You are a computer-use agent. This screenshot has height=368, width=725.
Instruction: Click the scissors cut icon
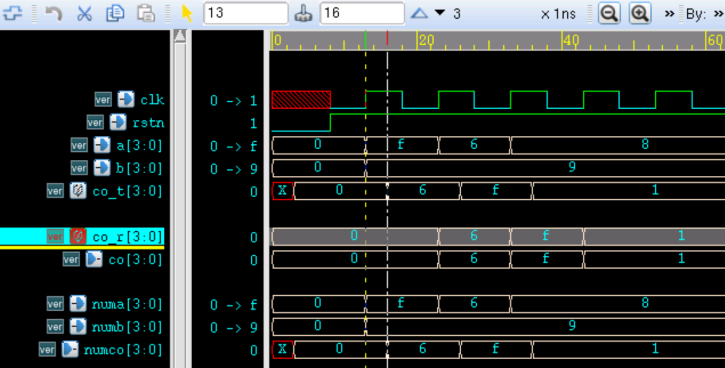point(84,13)
